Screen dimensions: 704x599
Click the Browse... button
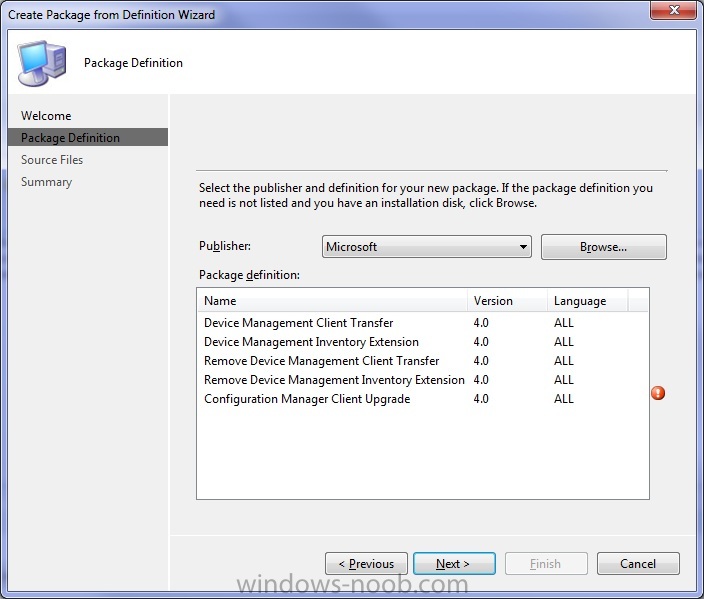click(603, 247)
